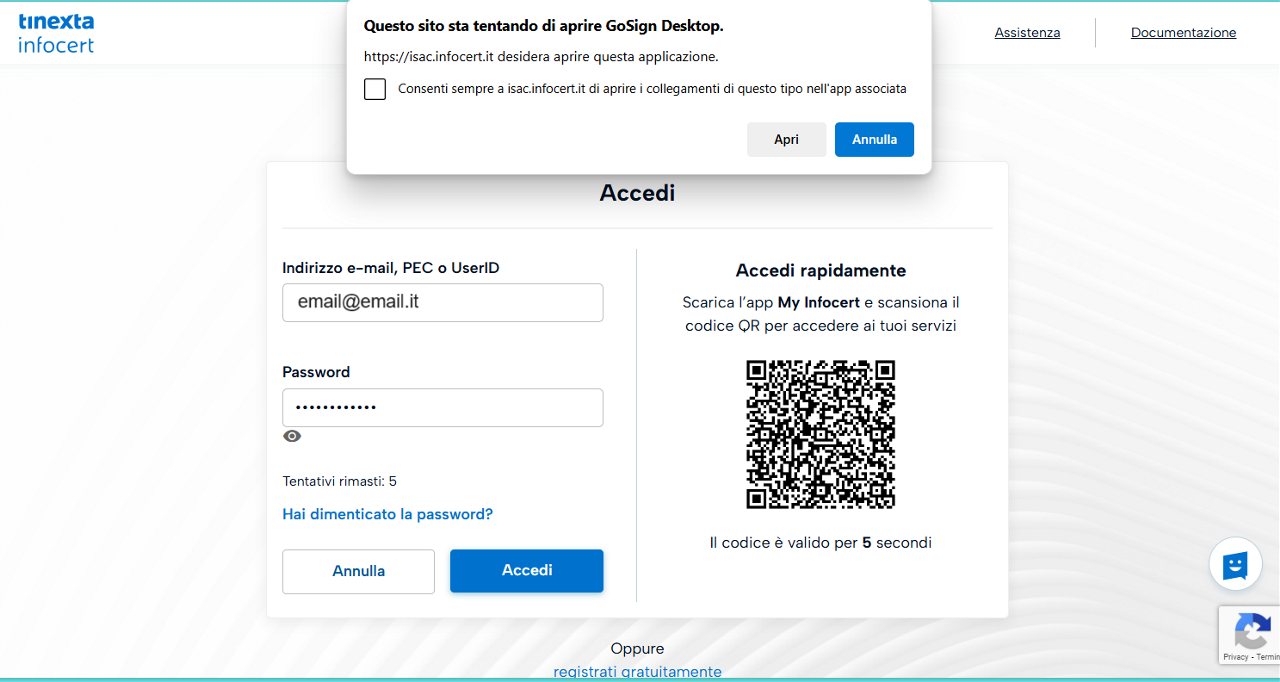1280x682 pixels.
Task: Click the QR code image
Action: (820, 434)
